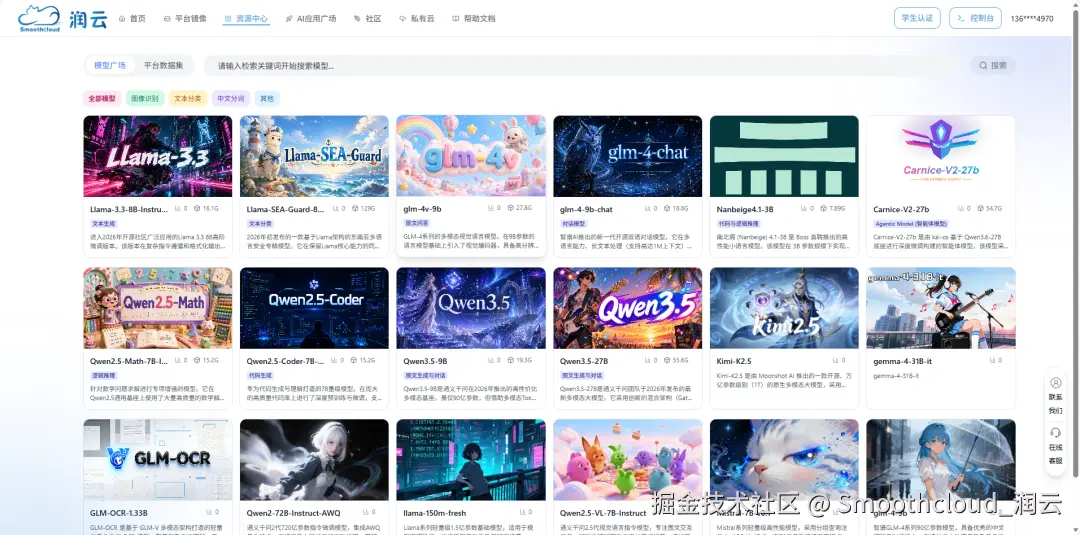Switch to the 模型广场 tab
Screen dimensions: 1080x535
click(110, 65)
